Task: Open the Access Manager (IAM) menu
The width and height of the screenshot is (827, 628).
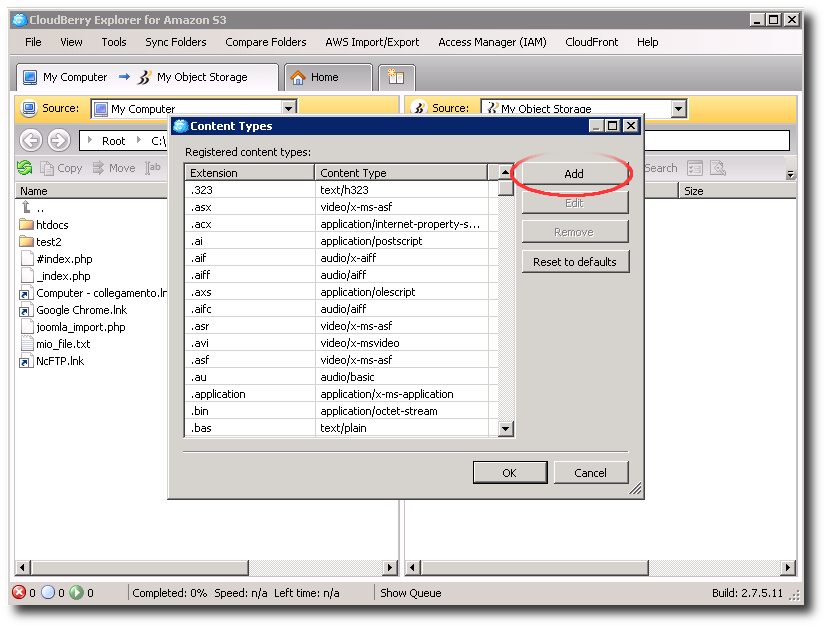Action: 492,42
